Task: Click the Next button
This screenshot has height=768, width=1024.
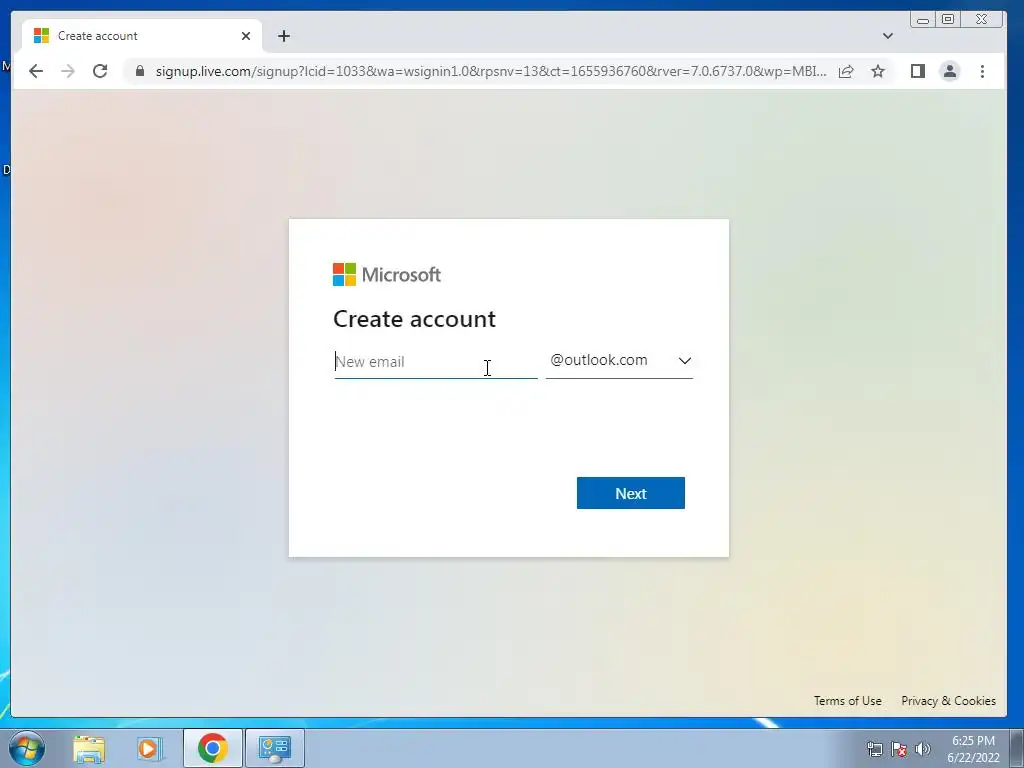Action: pos(630,493)
